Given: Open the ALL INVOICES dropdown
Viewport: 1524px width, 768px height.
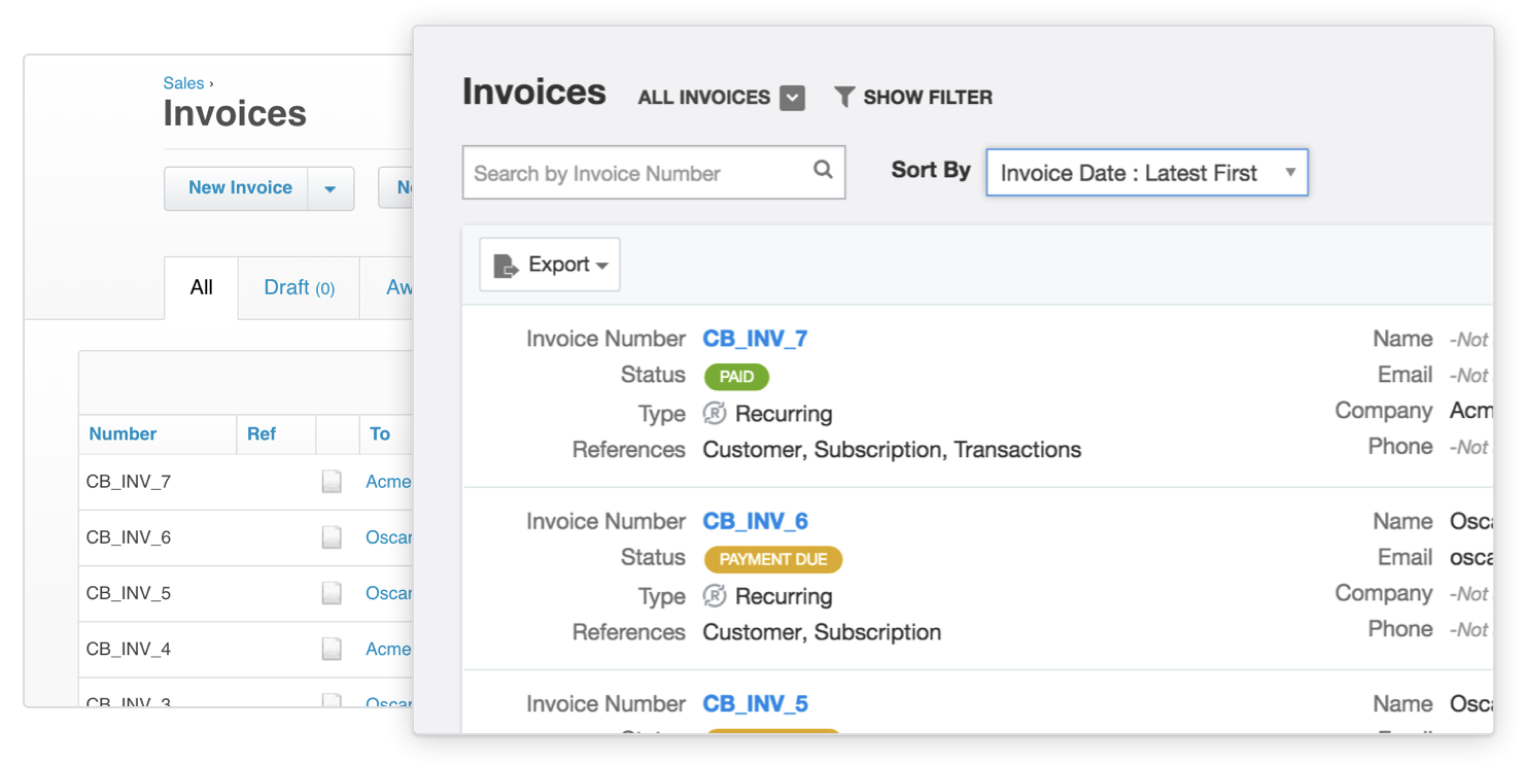Looking at the screenshot, I should (x=791, y=97).
